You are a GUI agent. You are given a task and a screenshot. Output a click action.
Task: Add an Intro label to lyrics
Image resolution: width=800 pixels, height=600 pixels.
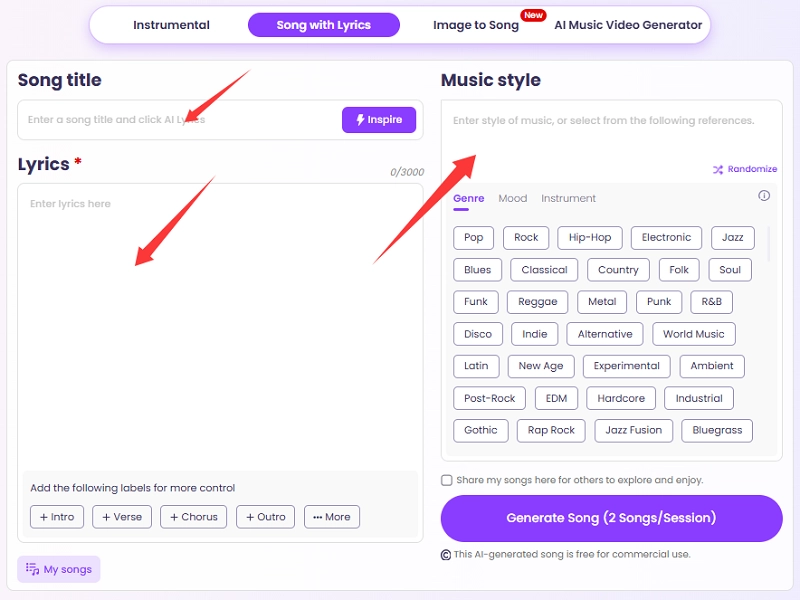coord(57,517)
